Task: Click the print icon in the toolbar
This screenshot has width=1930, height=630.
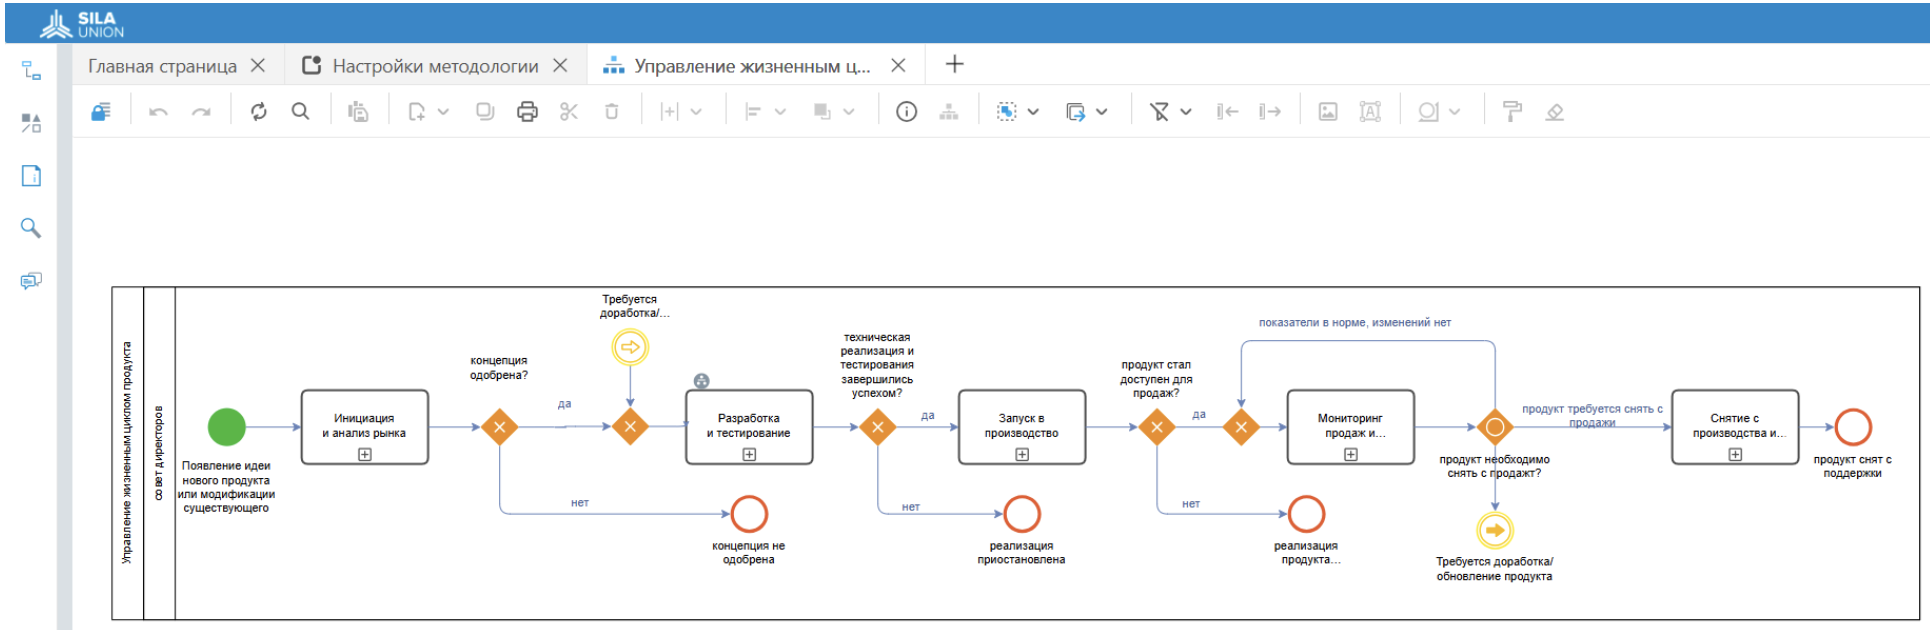Action: click(527, 112)
